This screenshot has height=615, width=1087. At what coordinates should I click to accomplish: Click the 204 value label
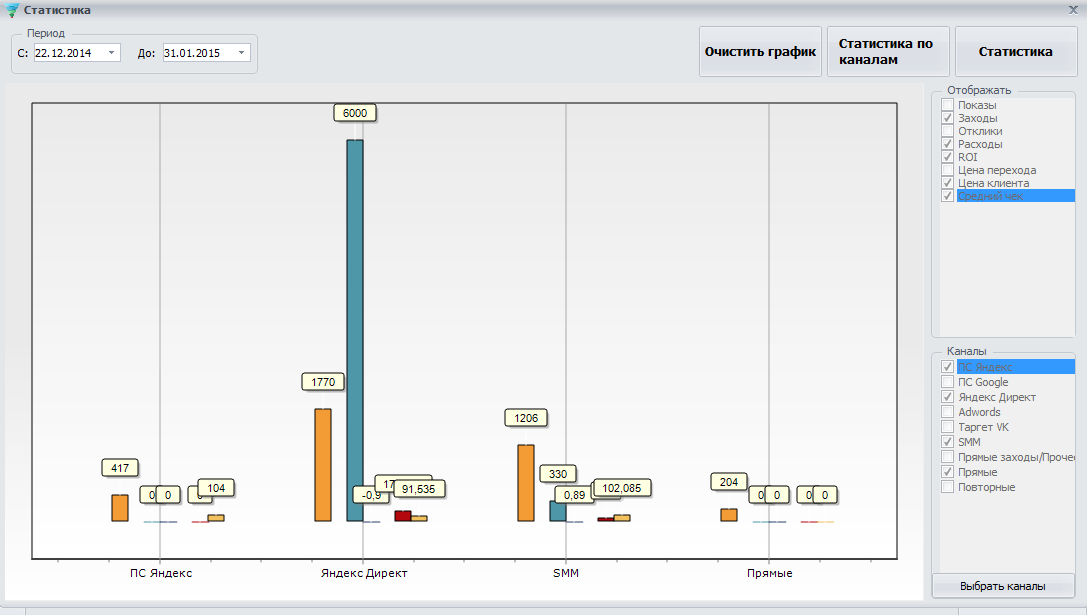[x=729, y=482]
